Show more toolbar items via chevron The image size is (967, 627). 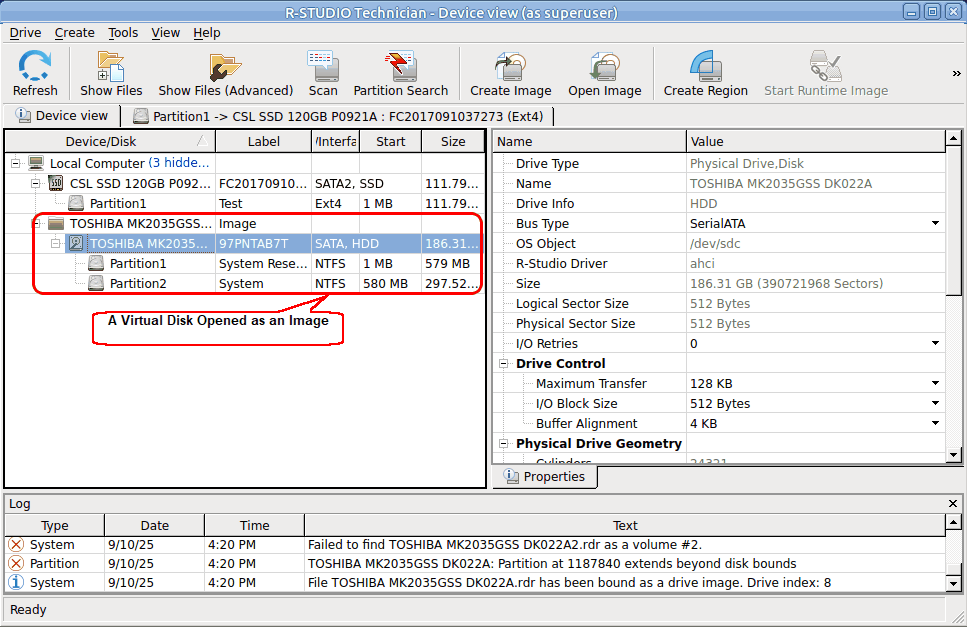[957, 73]
